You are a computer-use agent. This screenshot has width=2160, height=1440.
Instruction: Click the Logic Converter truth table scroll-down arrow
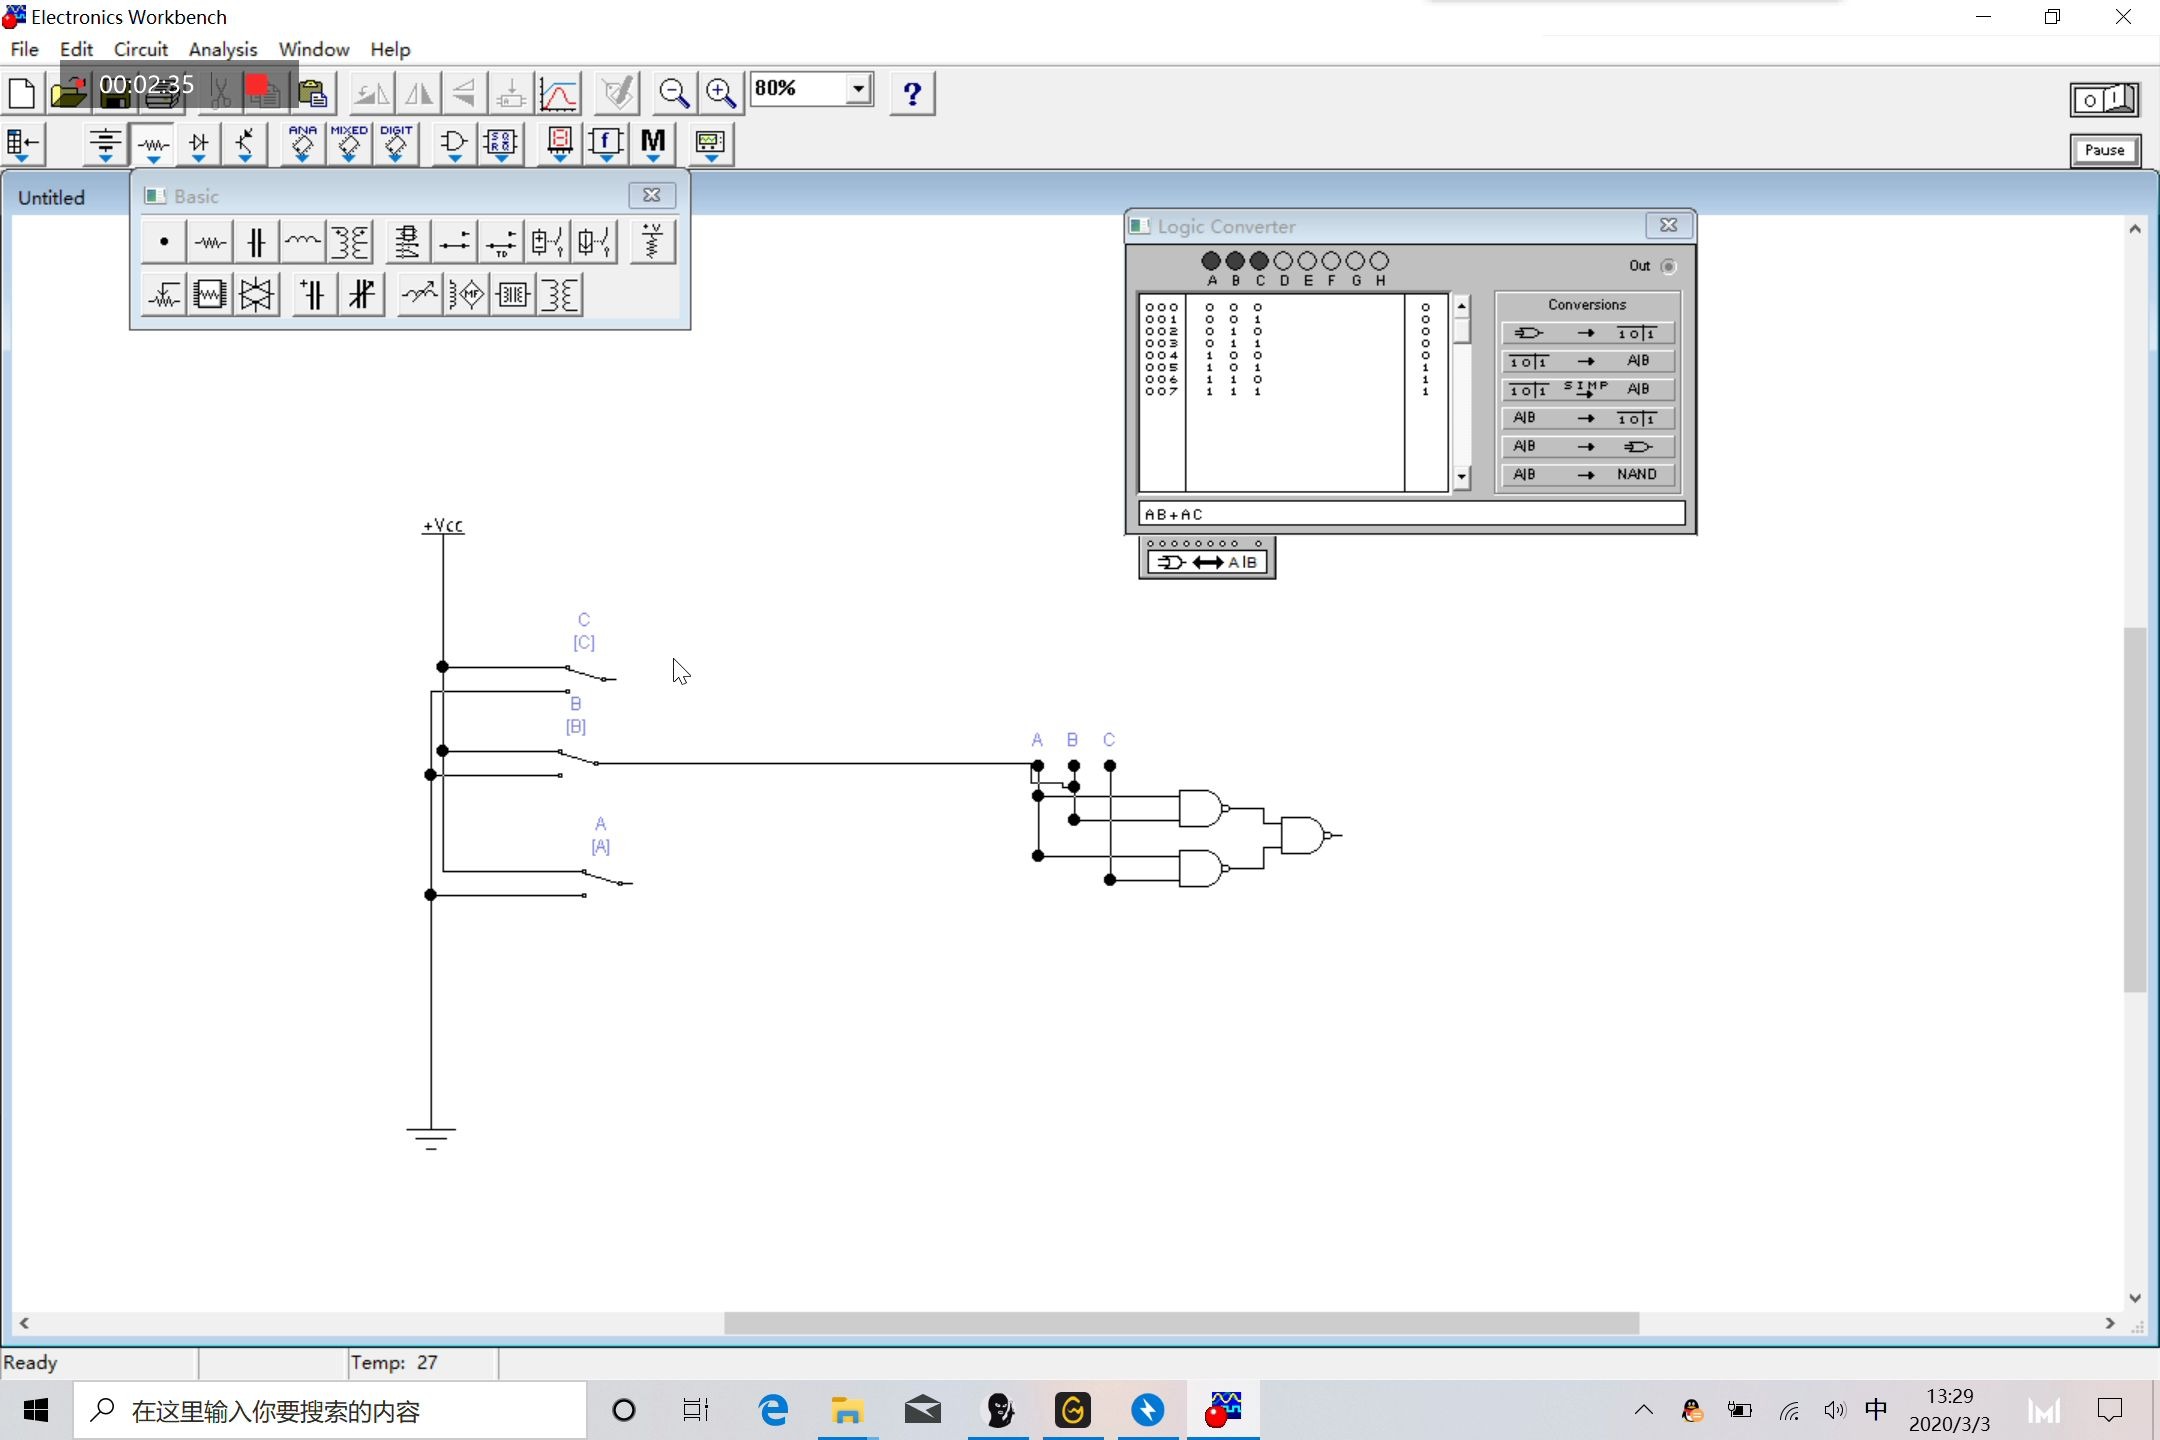(1462, 478)
